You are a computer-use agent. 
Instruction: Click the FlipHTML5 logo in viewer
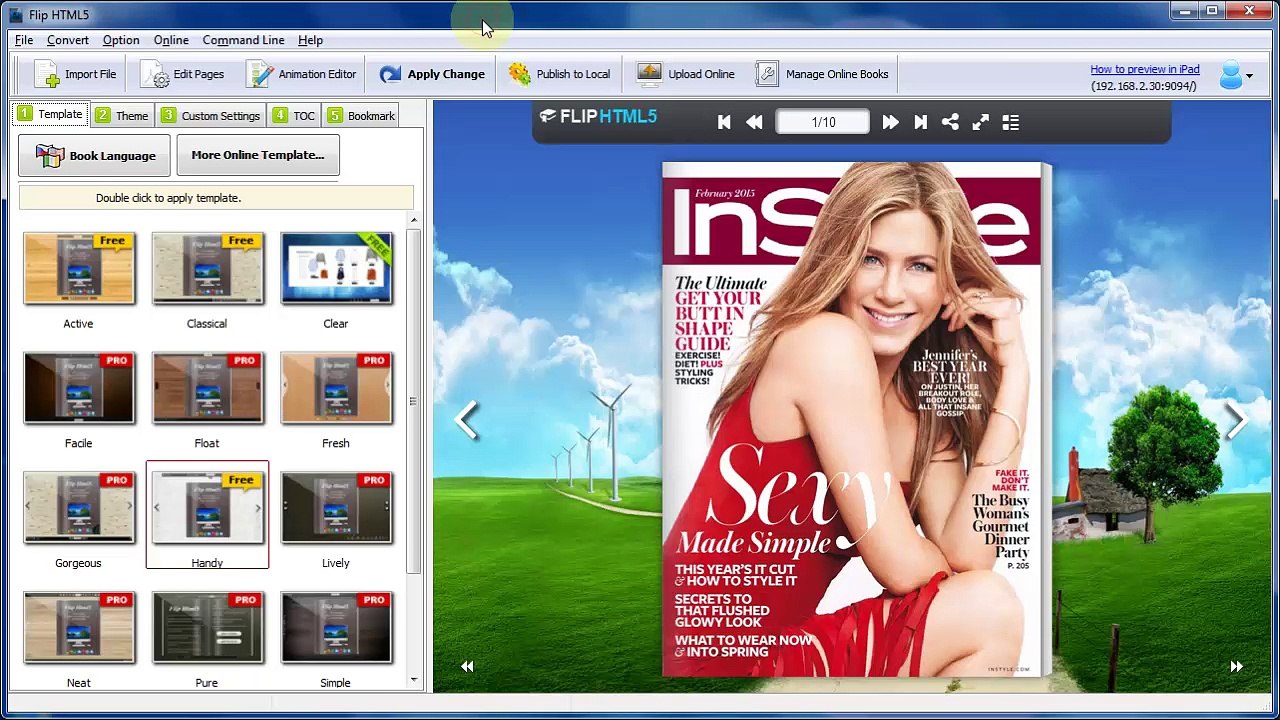(598, 117)
